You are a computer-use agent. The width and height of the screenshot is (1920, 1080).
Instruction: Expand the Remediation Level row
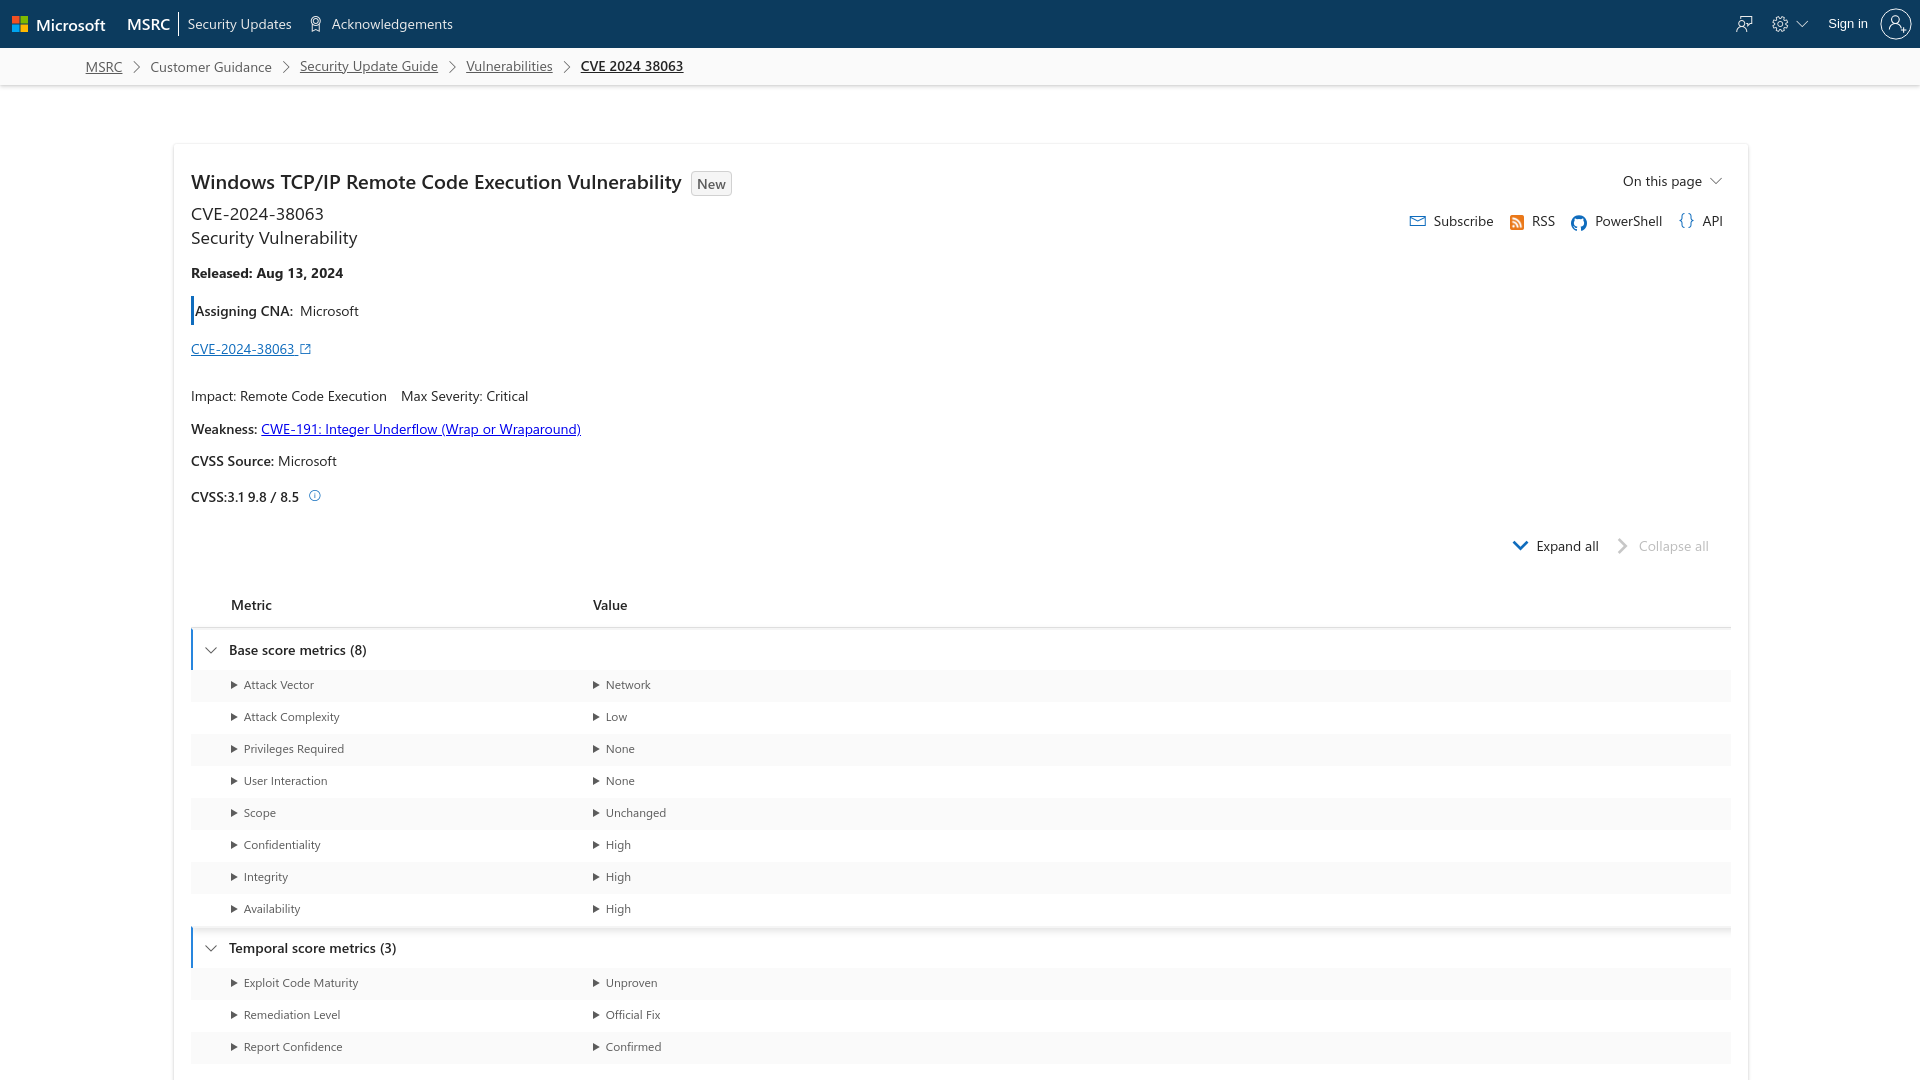[285, 1015]
